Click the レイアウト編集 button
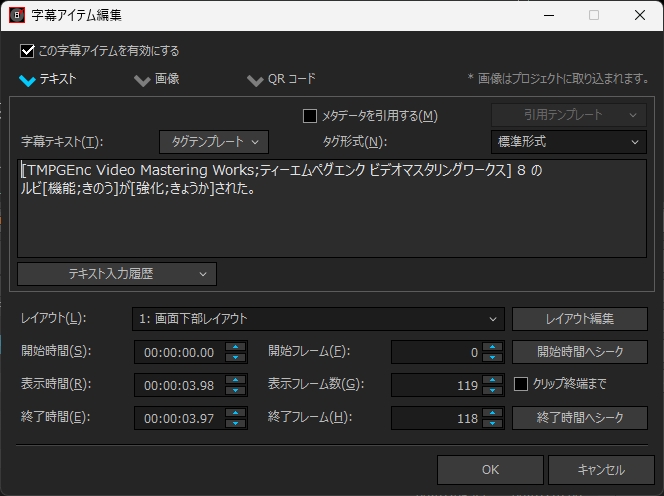 click(x=580, y=319)
